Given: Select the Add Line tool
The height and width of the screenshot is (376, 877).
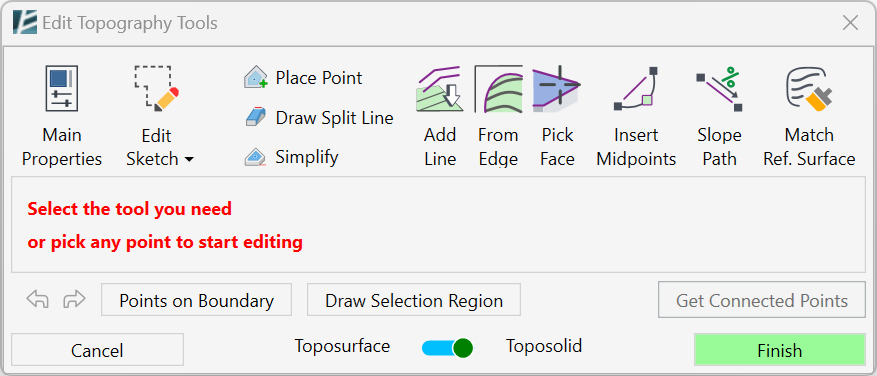Looking at the screenshot, I should click(440, 117).
